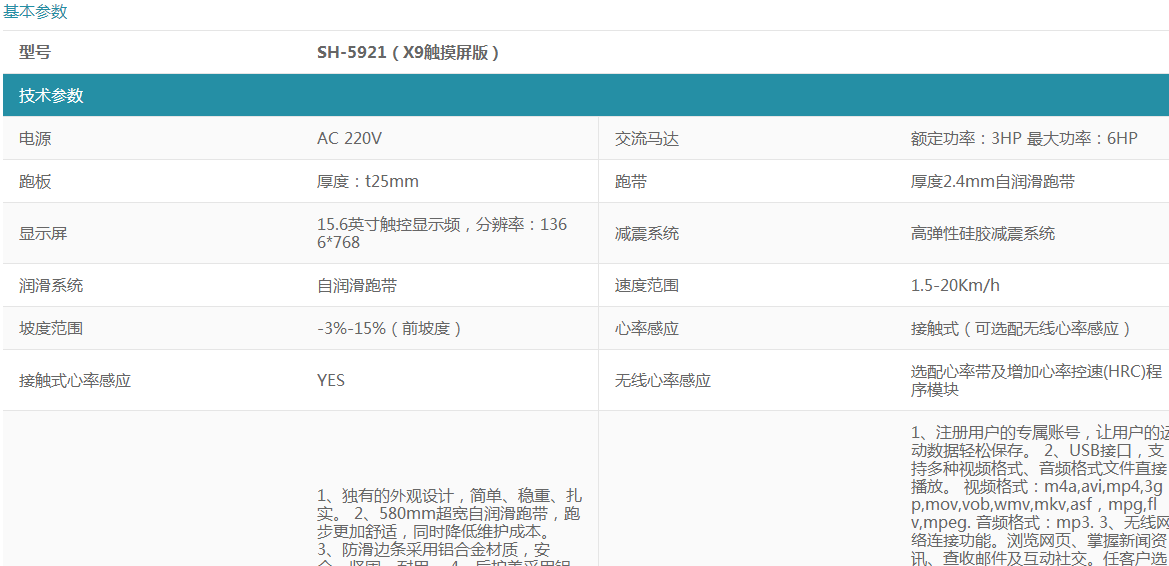Image resolution: width=1169 pixels, height=566 pixels.
Task: Click the 显示屏 parameter label
Action: click(x=43, y=234)
